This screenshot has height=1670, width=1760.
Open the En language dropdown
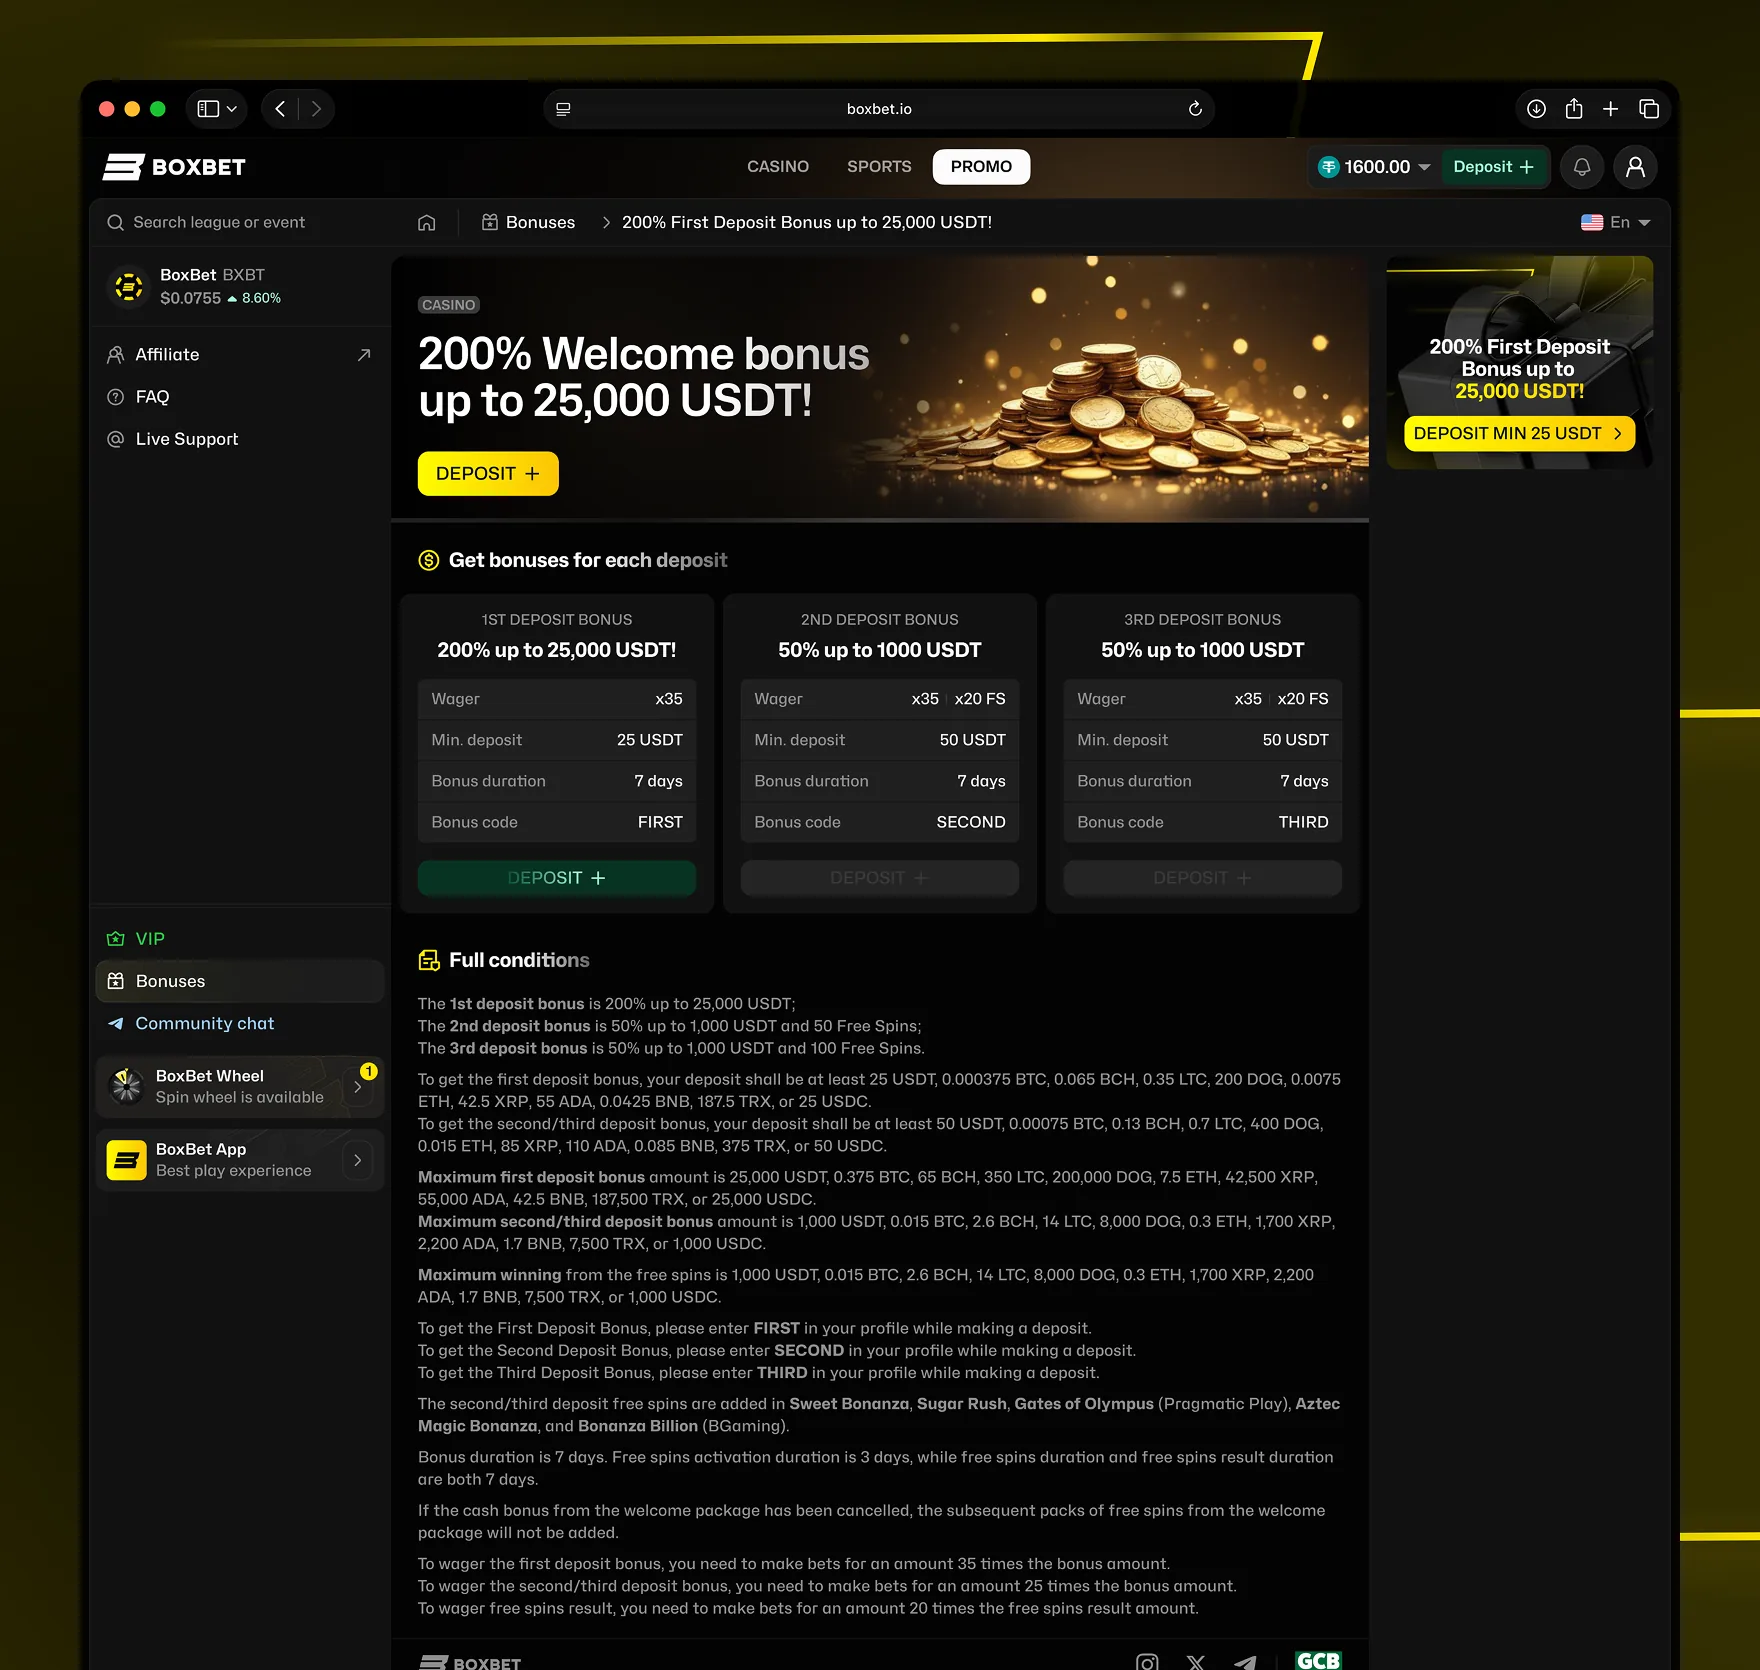coord(1615,222)
